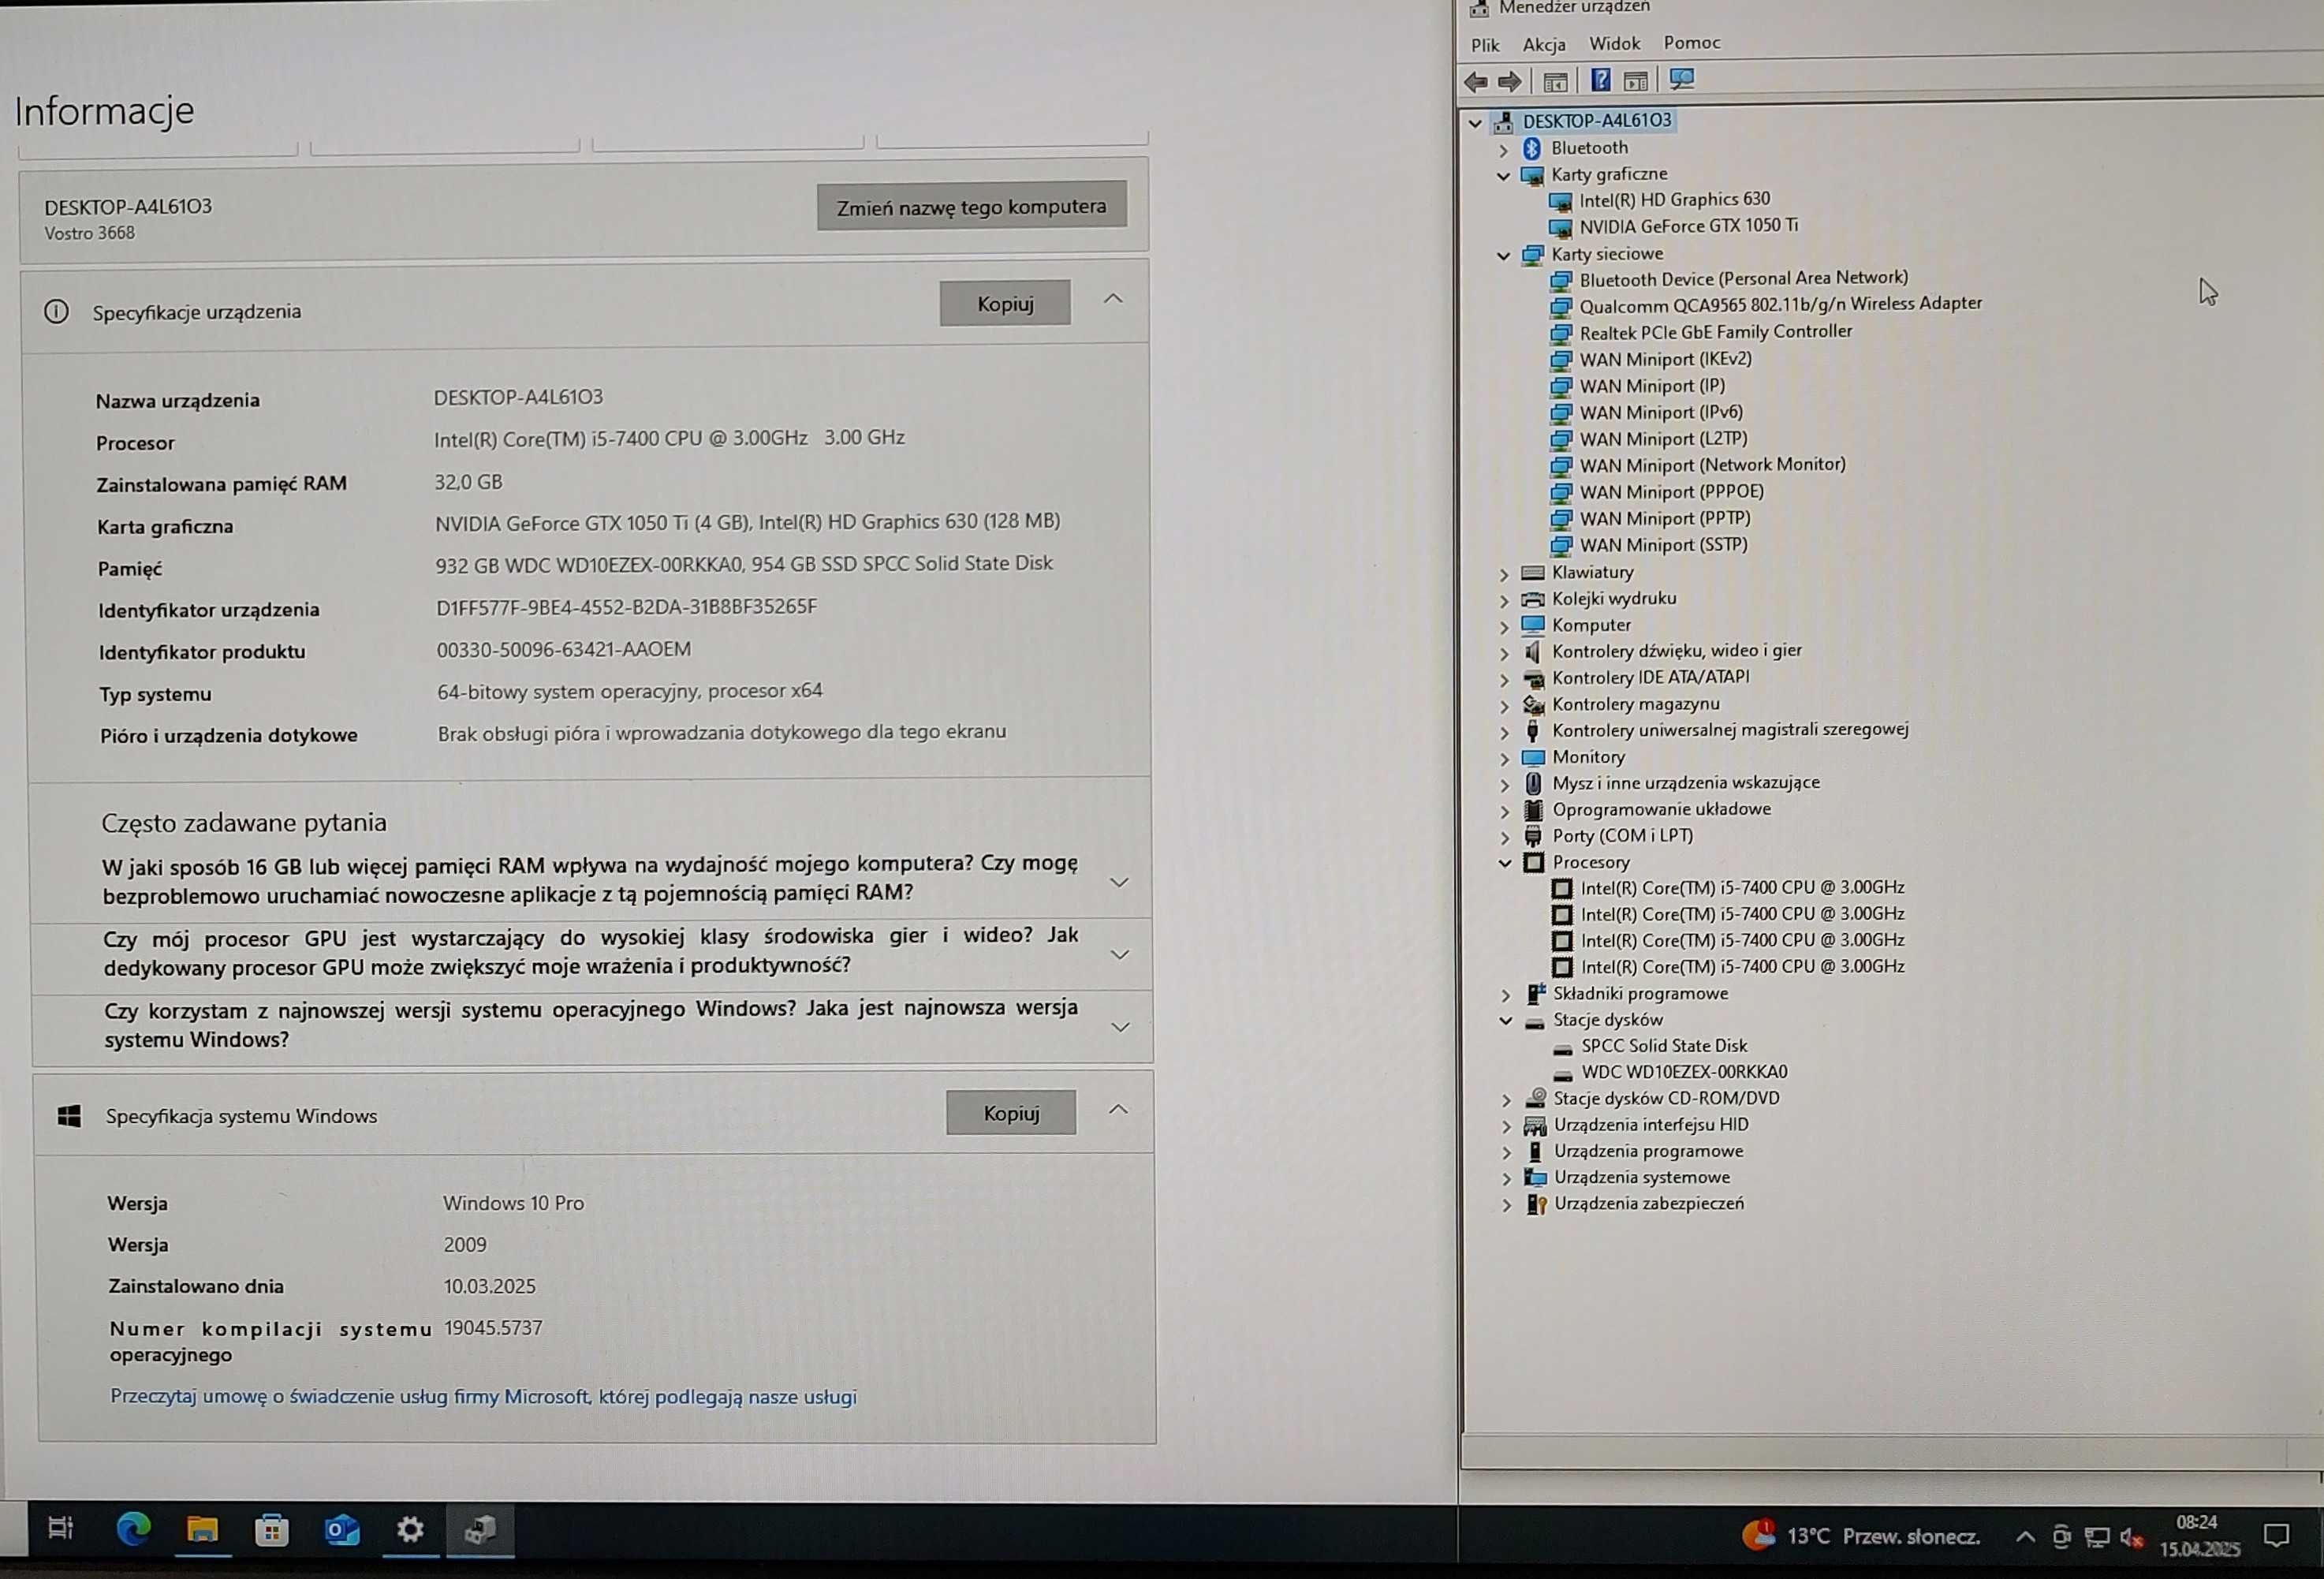
Task: Switch to the Settings gear taskbar icon
Action: pos(410,1529)
